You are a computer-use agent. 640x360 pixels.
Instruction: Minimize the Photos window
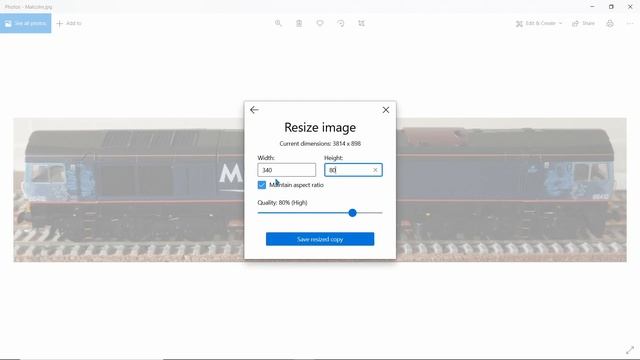pyautogui.click(x=592, y=7)
